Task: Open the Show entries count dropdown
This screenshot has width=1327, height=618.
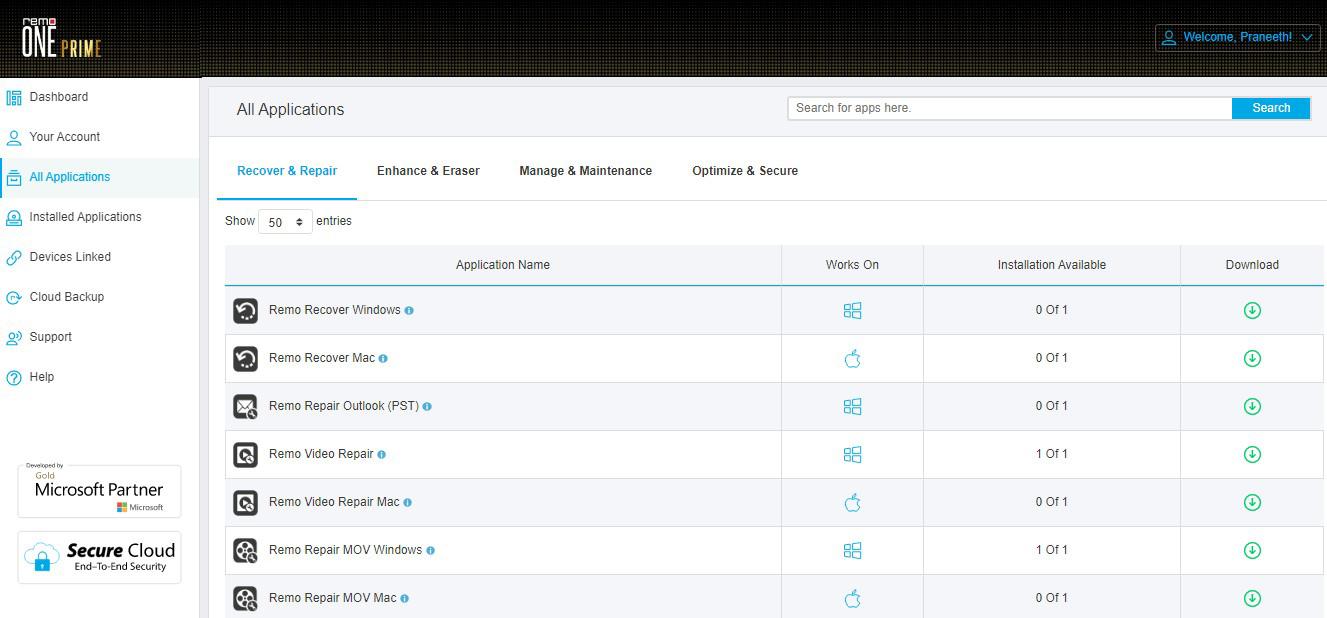Action: (285, 222)
